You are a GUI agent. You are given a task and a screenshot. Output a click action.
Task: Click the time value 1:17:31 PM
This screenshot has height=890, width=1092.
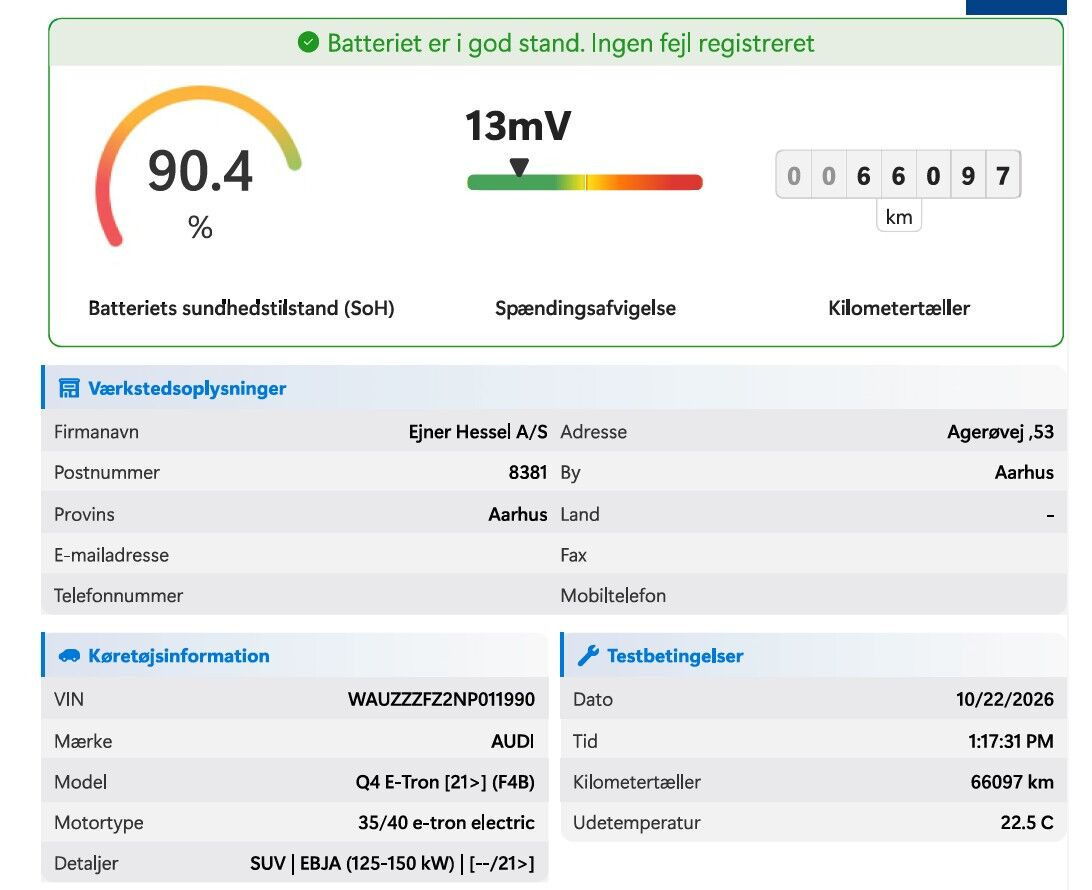1011,741
